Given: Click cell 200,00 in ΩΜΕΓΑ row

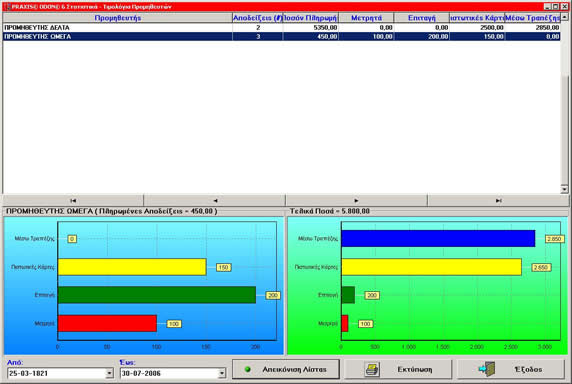Looking at the screenshot, I should tap(438, 36).
